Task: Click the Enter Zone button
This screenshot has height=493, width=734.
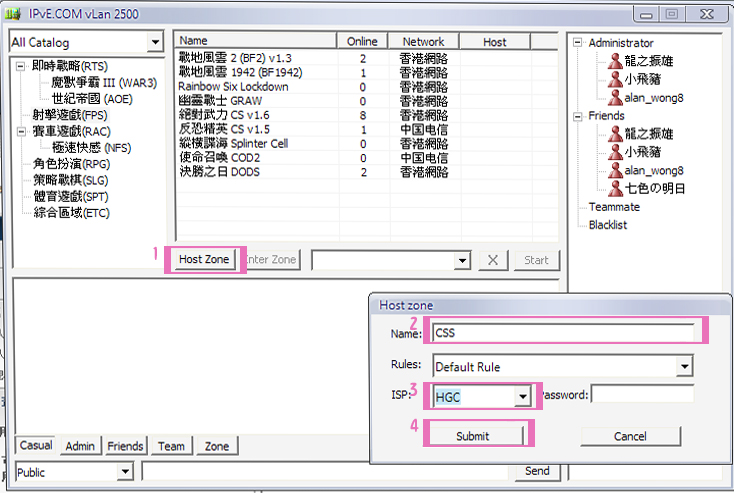Action: 271,260
